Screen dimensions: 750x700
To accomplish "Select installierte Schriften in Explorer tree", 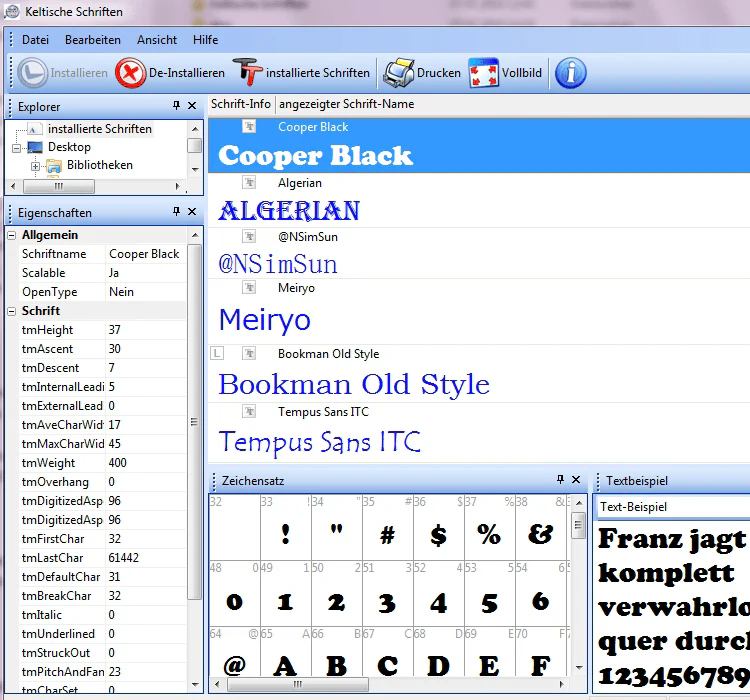I will click(x=99, y=129).
